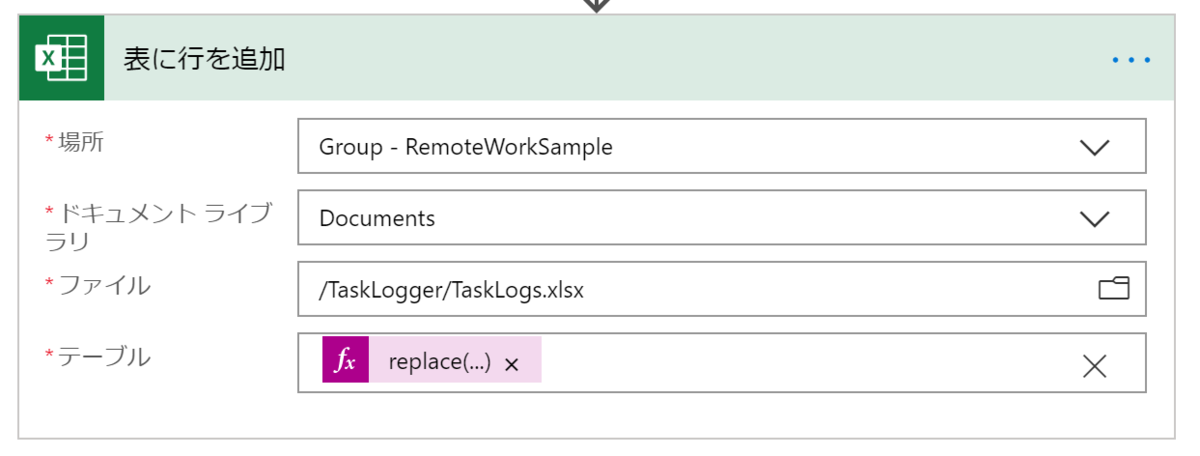
Task: Open the file picker folder icon
Action: (1113, 290)
